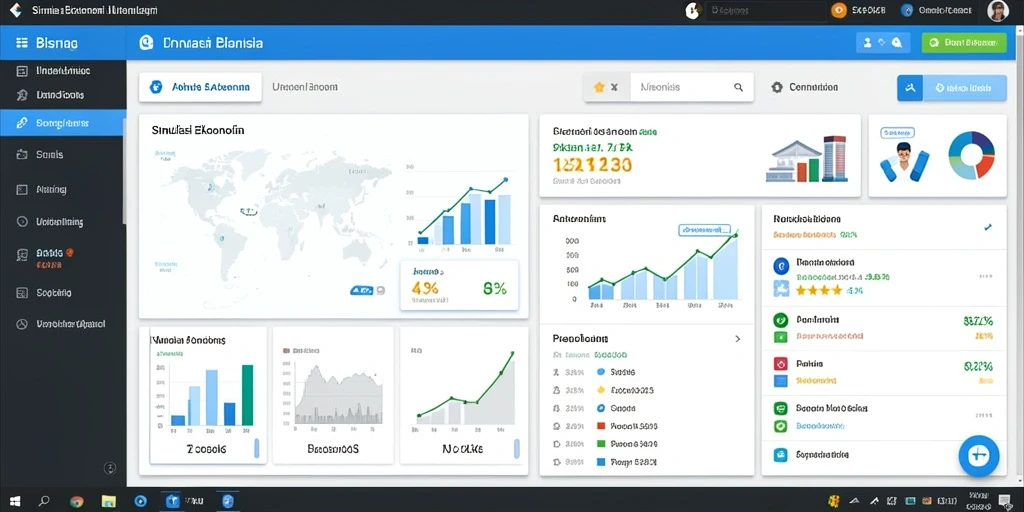
Task: Click the taskbar search magnifier
Action: click(44, 501)
